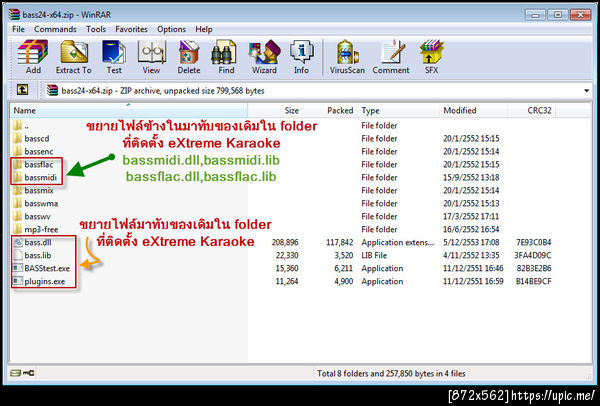
Task: Click CRC32 value 7E93C0B4
Action: (x=533, y=242)
